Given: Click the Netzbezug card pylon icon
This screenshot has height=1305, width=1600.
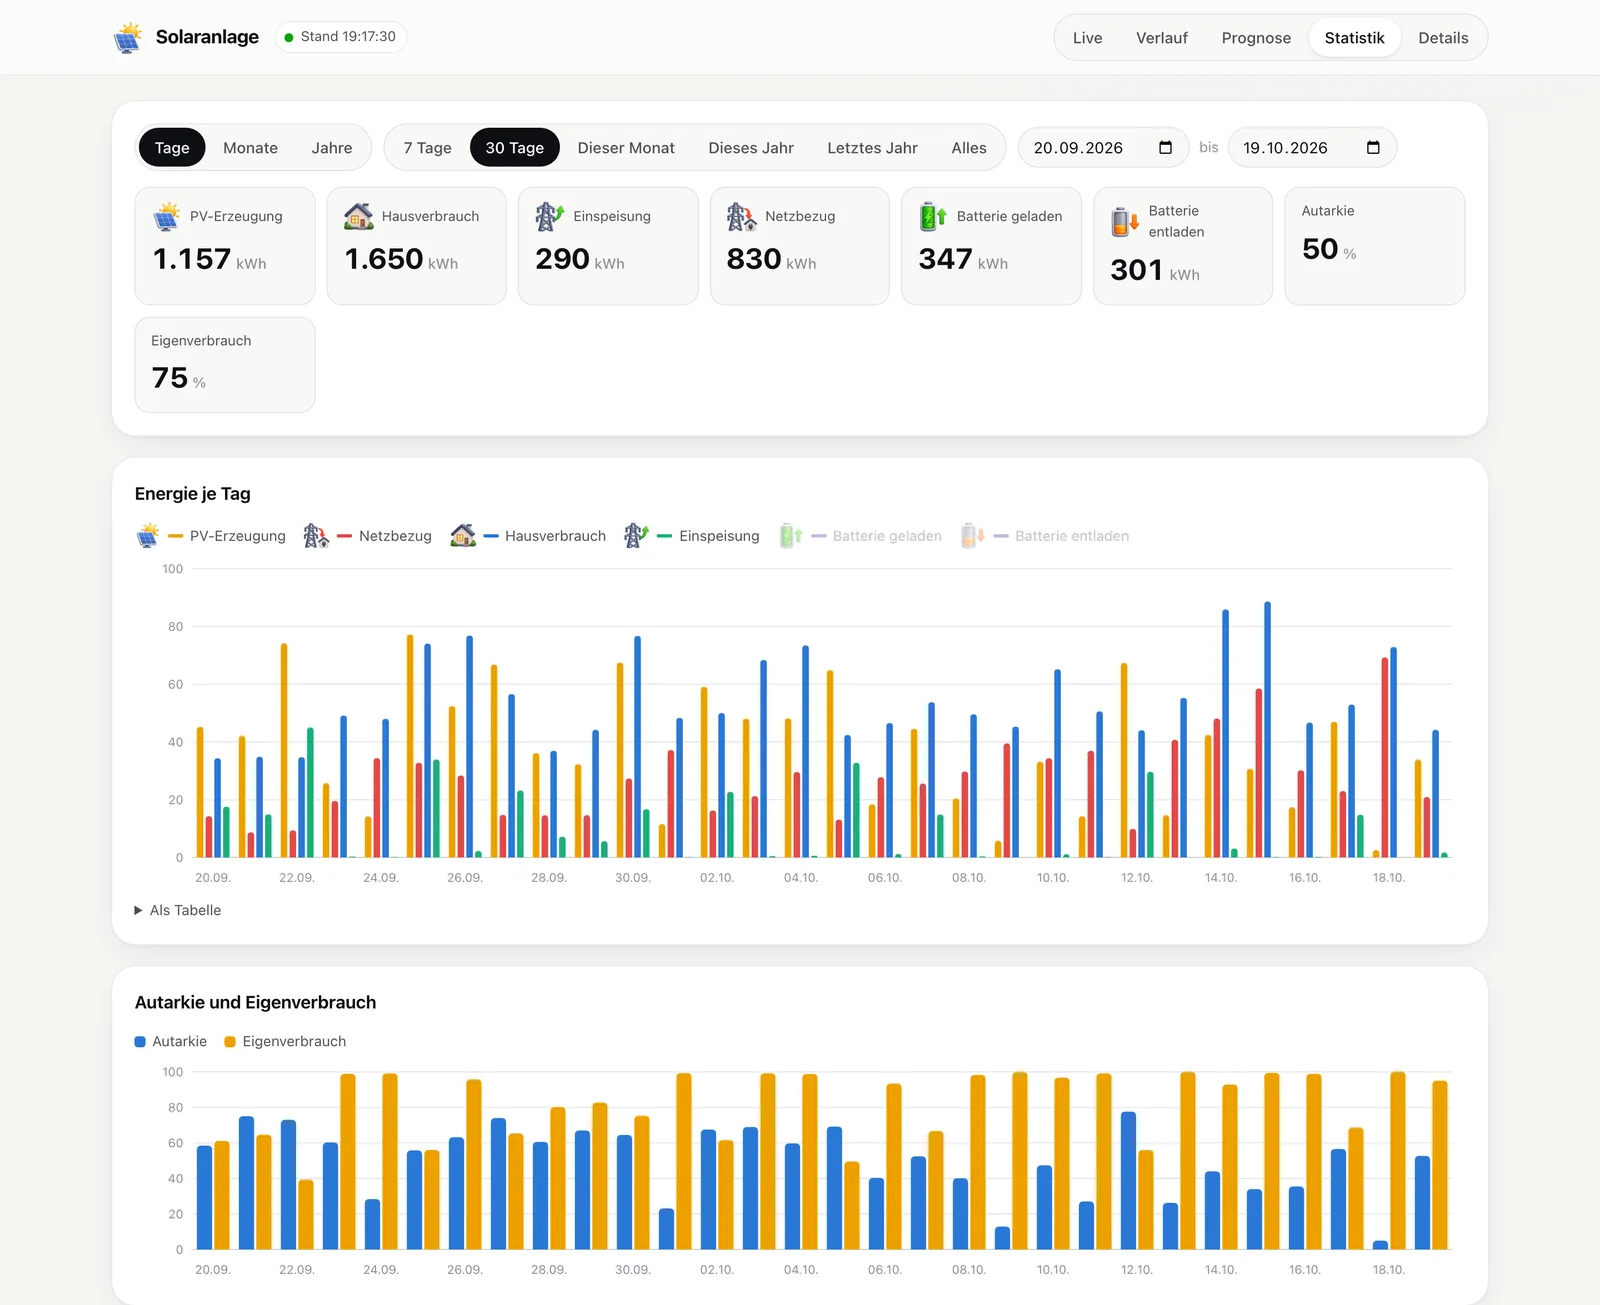Looking at the screenshot, I should 741,216.
